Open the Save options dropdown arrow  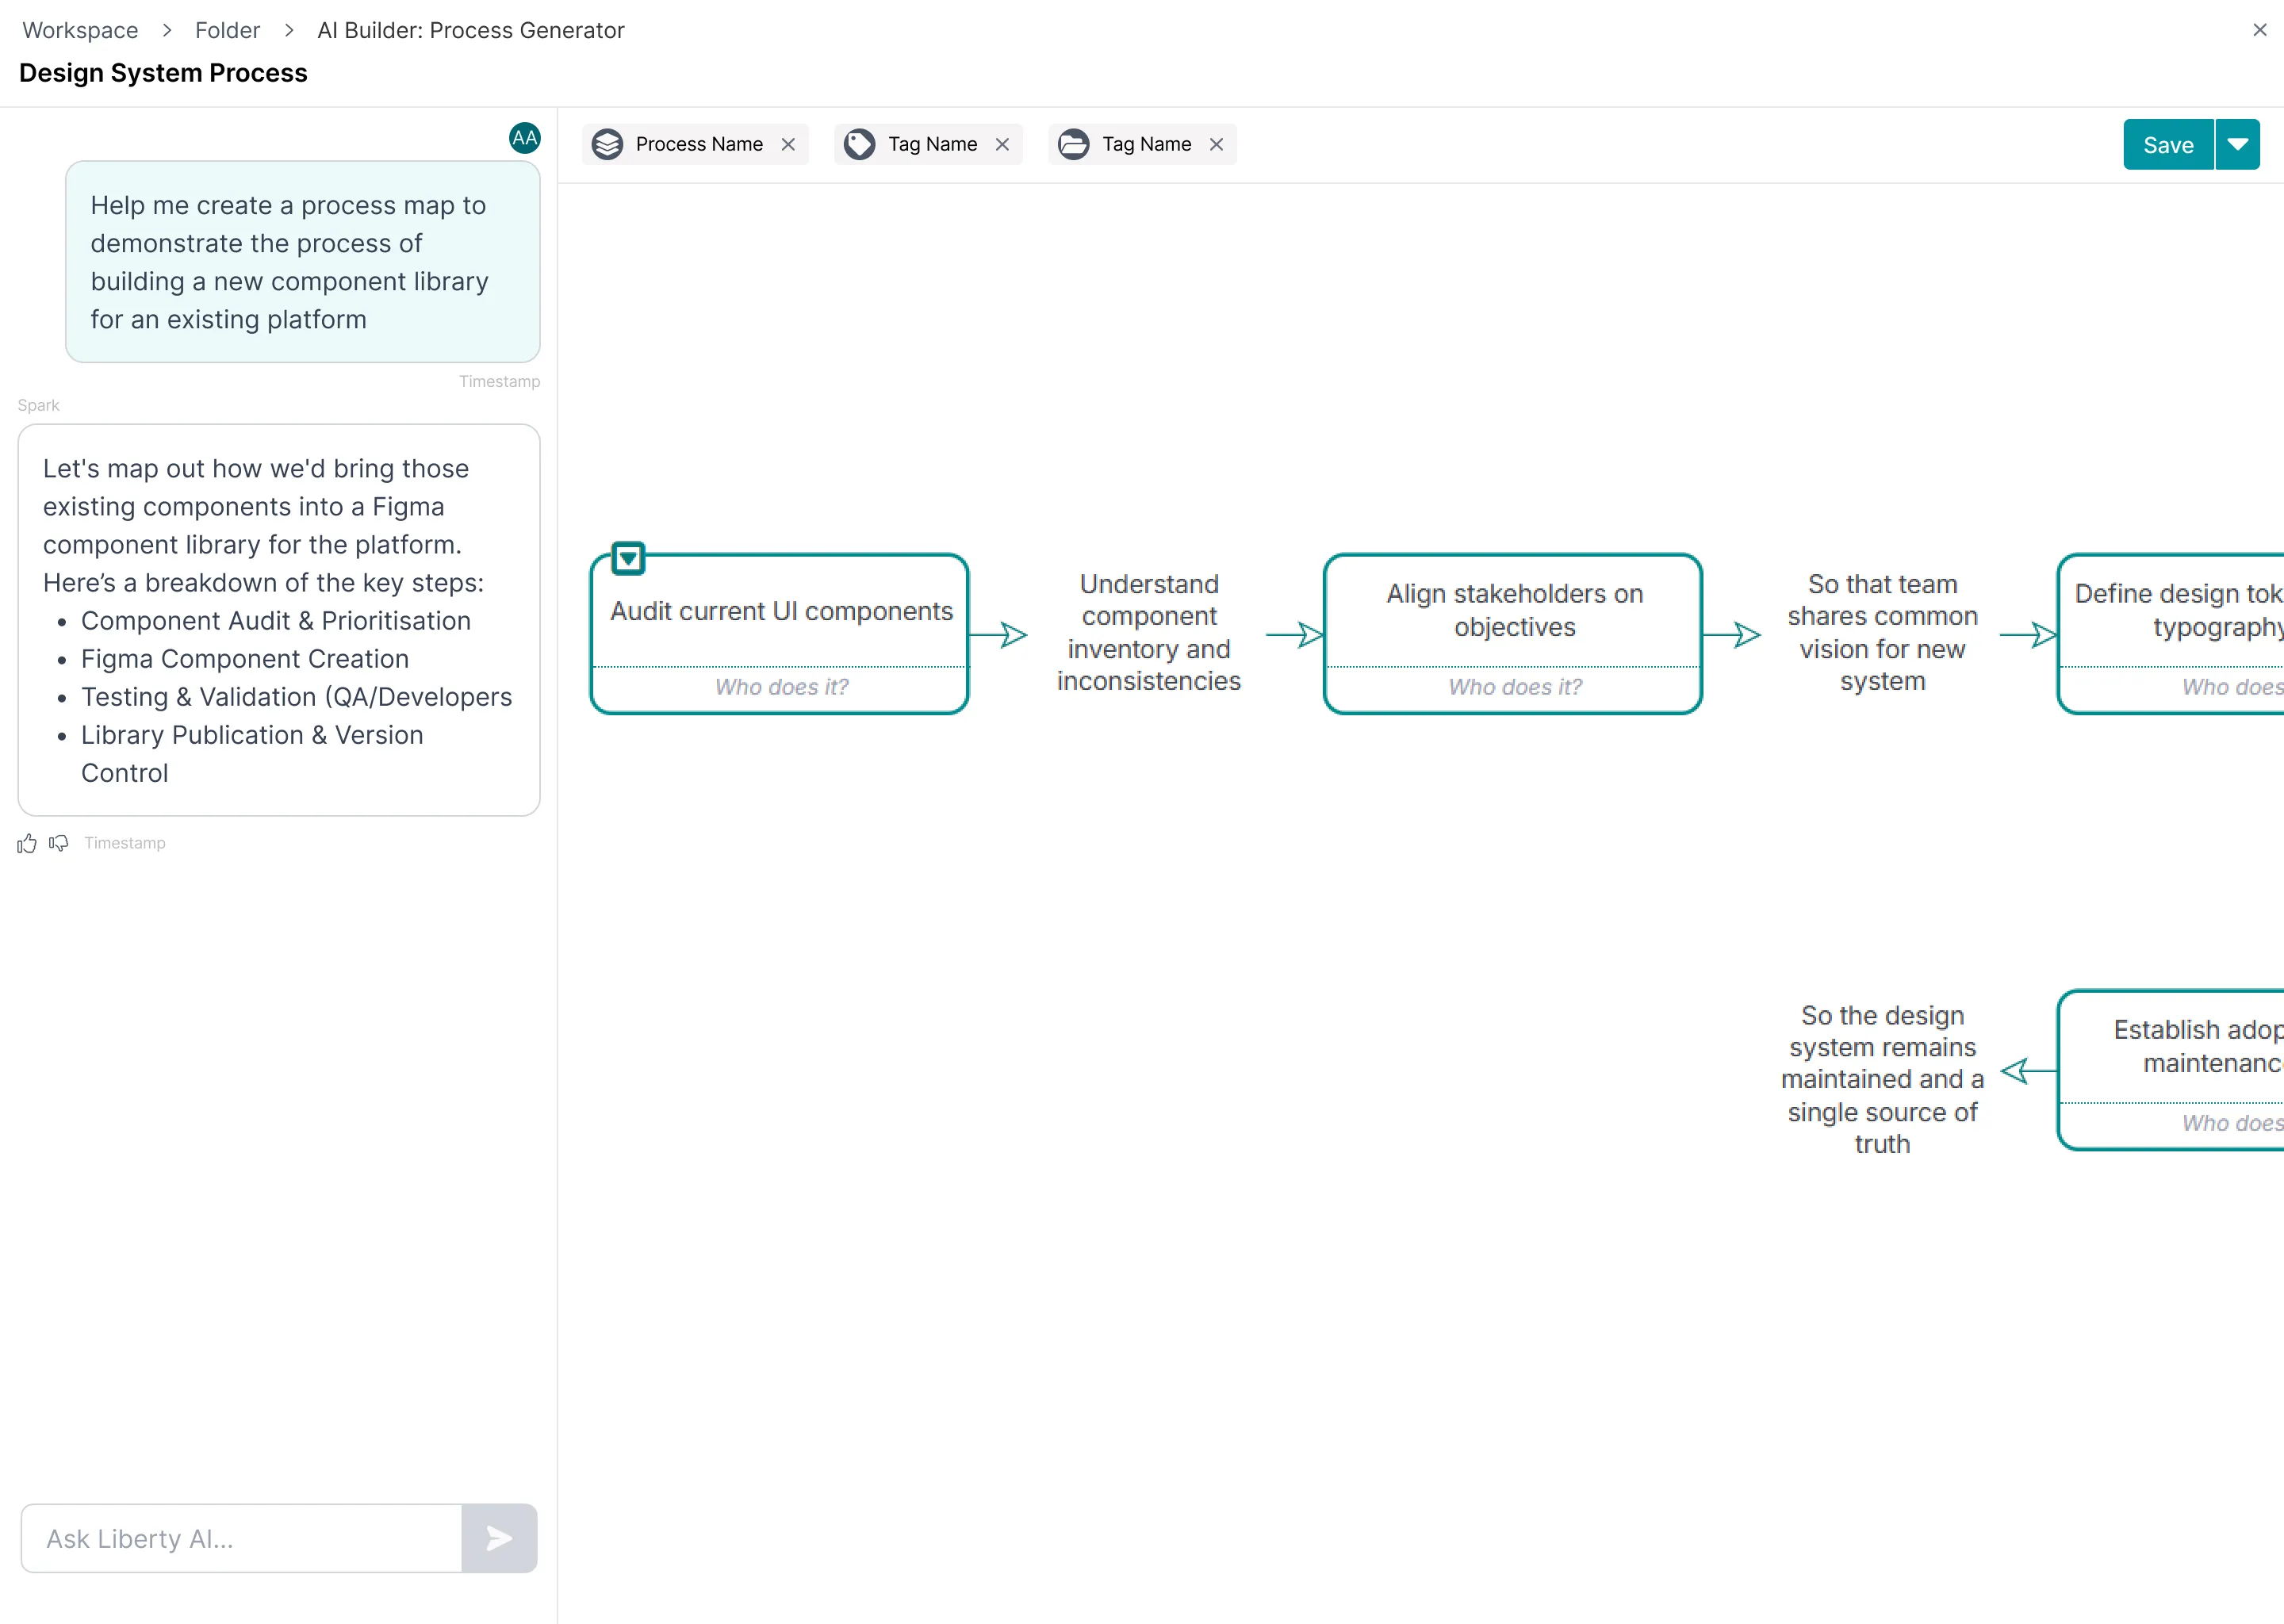[x=2238, y=145]
